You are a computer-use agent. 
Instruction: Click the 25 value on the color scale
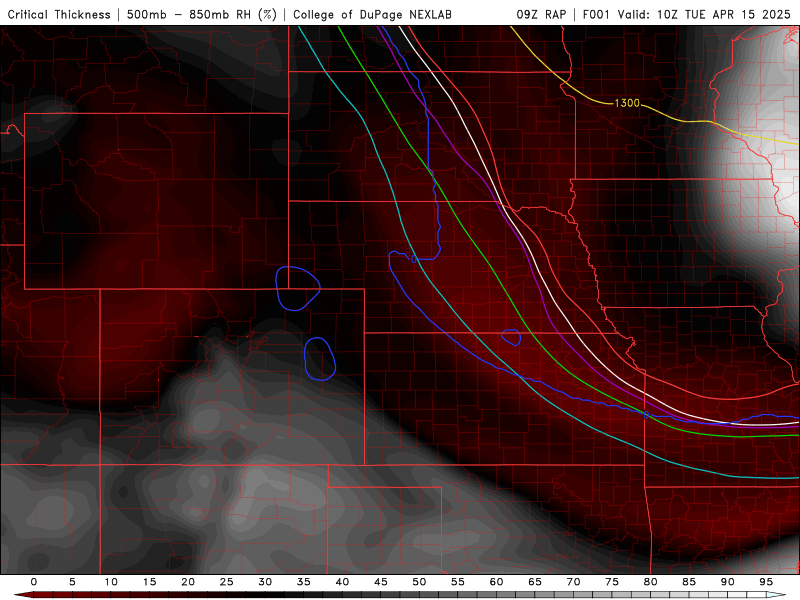click(x=227, y=582)
